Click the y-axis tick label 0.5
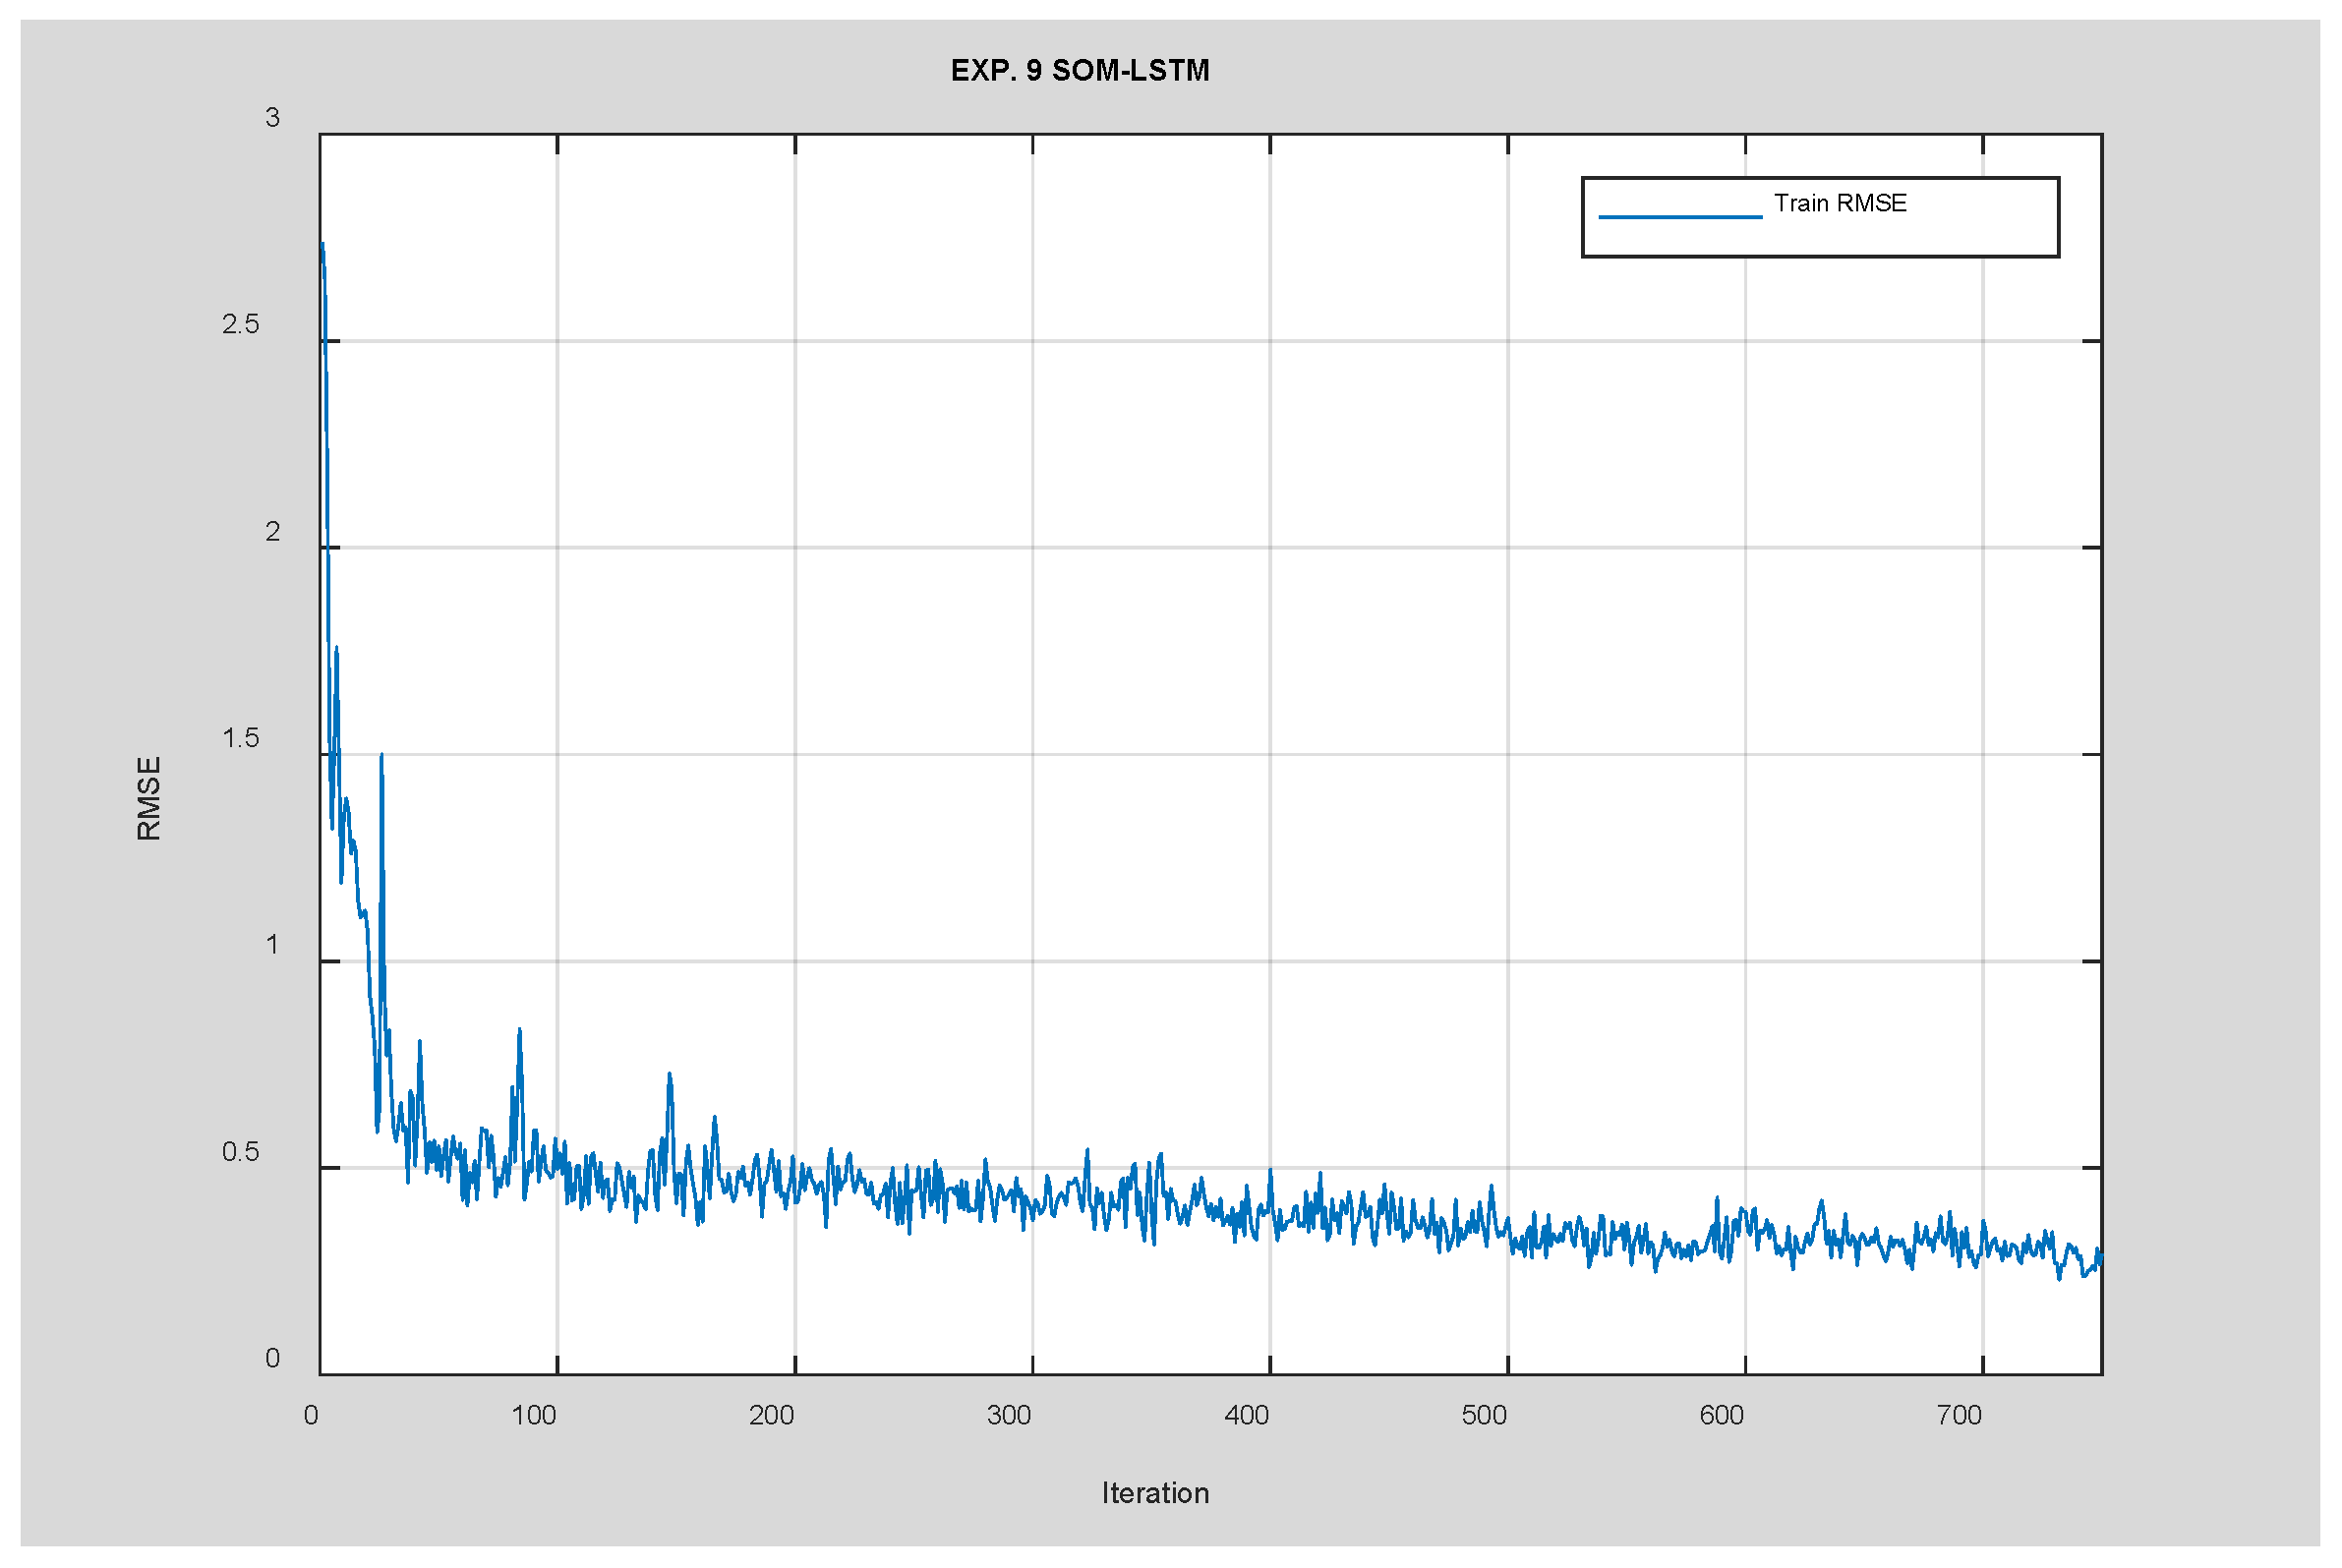The height and width of the screenshot is (1568, 2342). tap(240, 1152)
